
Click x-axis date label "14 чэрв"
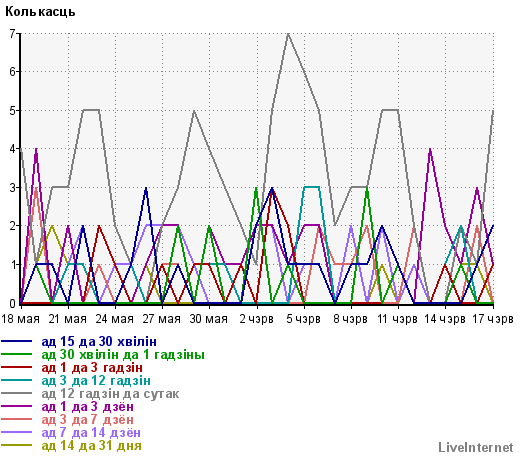[x=445, y=319]
